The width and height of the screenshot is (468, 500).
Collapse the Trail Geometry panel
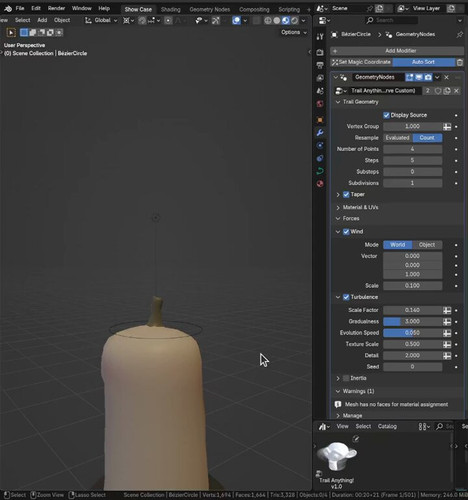click(x=338, y=102)
